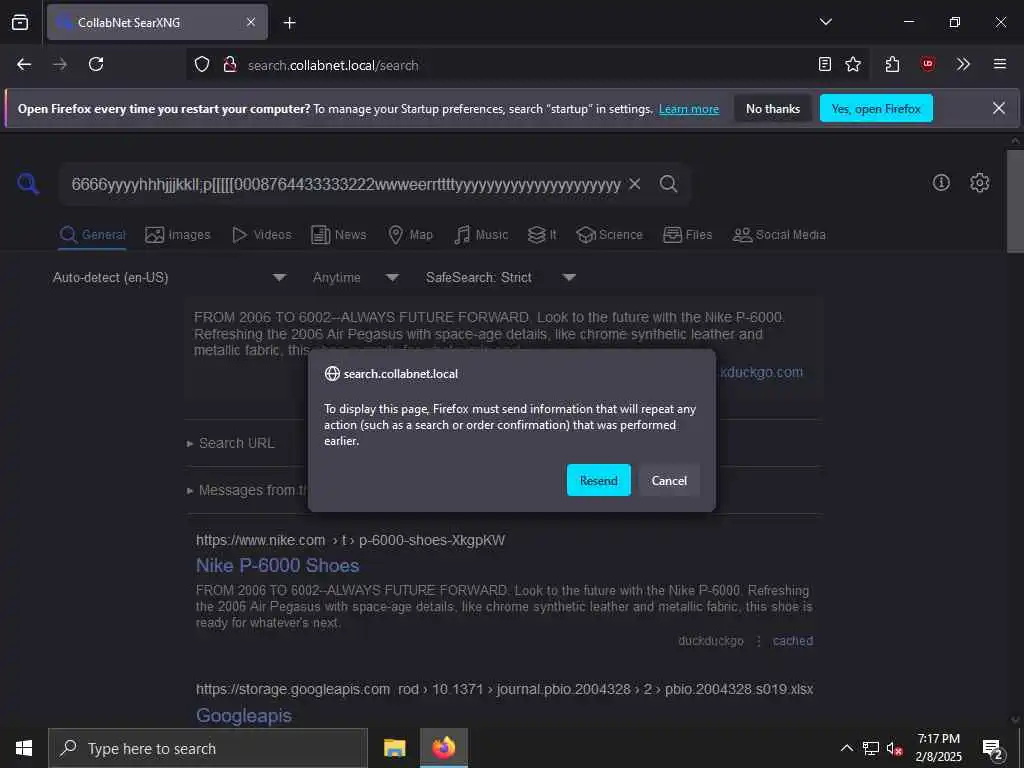Click Resend in the dialog
Screen dimensions: 1024x768
pyautogui.click(x=598, y=481)
